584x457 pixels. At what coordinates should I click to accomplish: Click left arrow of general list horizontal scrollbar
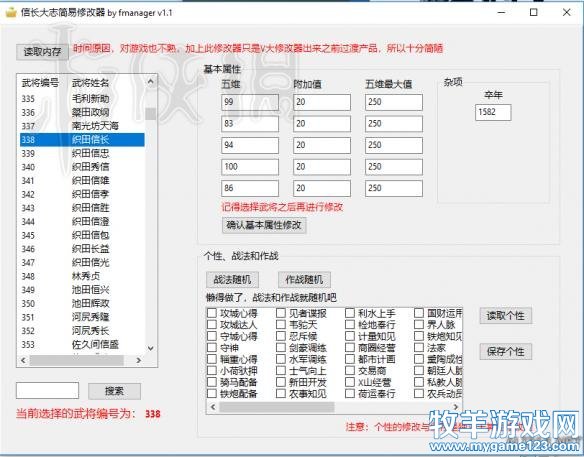(x=23, y=360)
